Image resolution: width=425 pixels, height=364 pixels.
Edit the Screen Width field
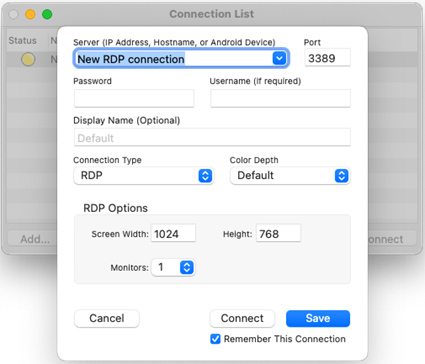173,233
